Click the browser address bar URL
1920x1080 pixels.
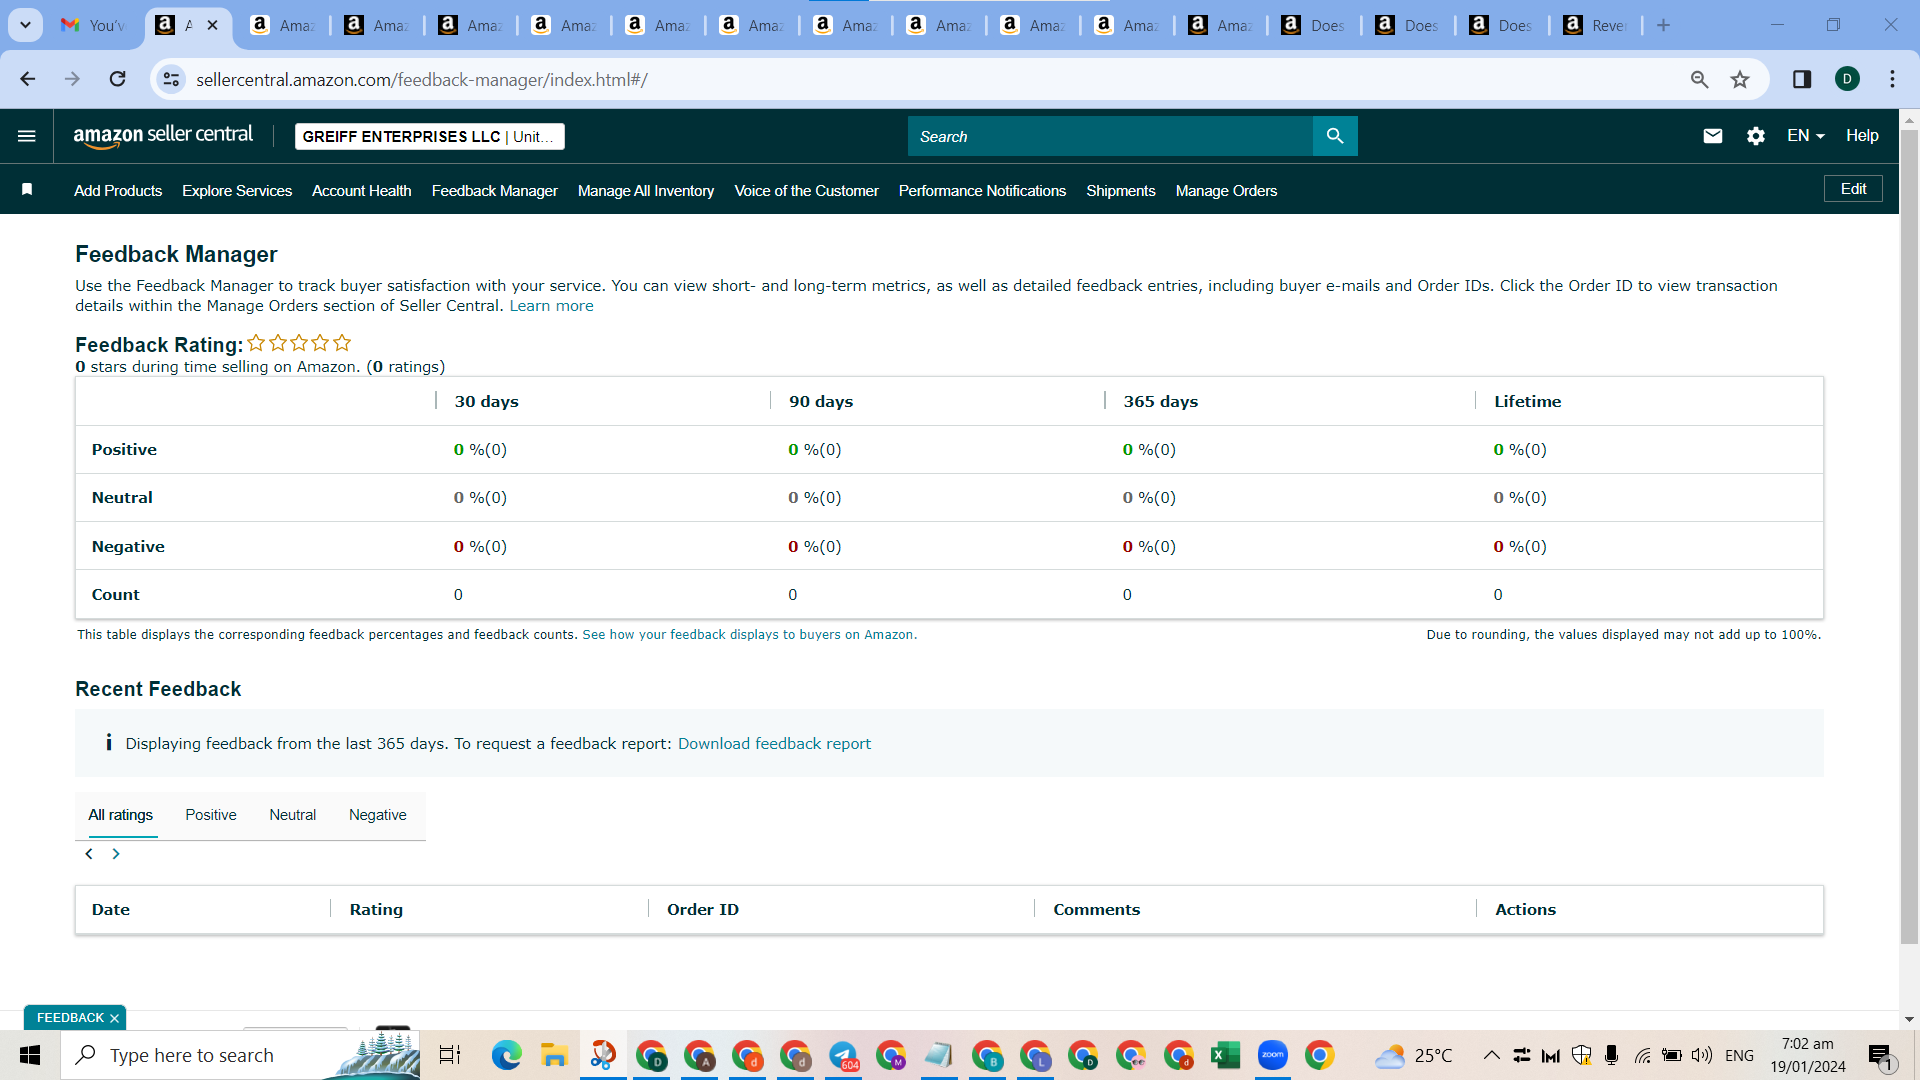(422, 79)
